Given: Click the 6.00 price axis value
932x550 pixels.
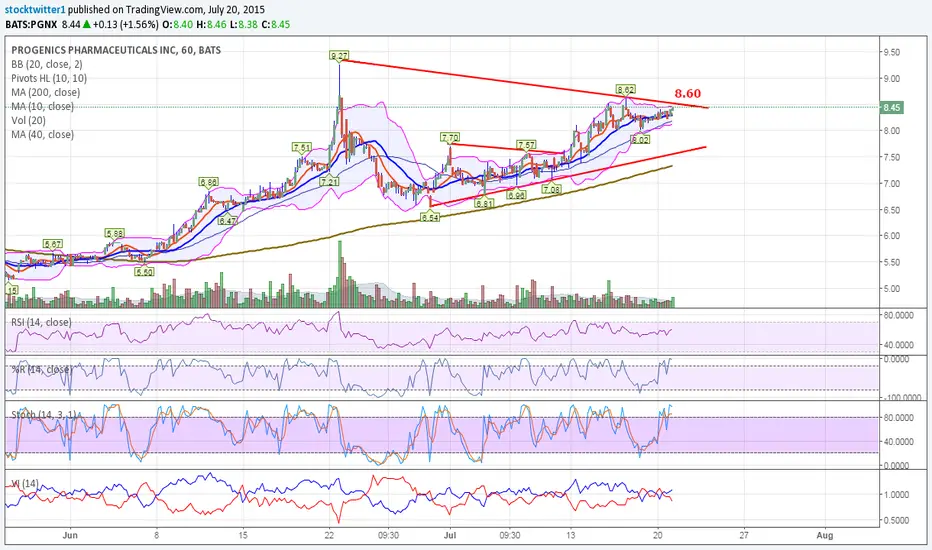Looking at the screenshot, I should click(x=892, y=236).
